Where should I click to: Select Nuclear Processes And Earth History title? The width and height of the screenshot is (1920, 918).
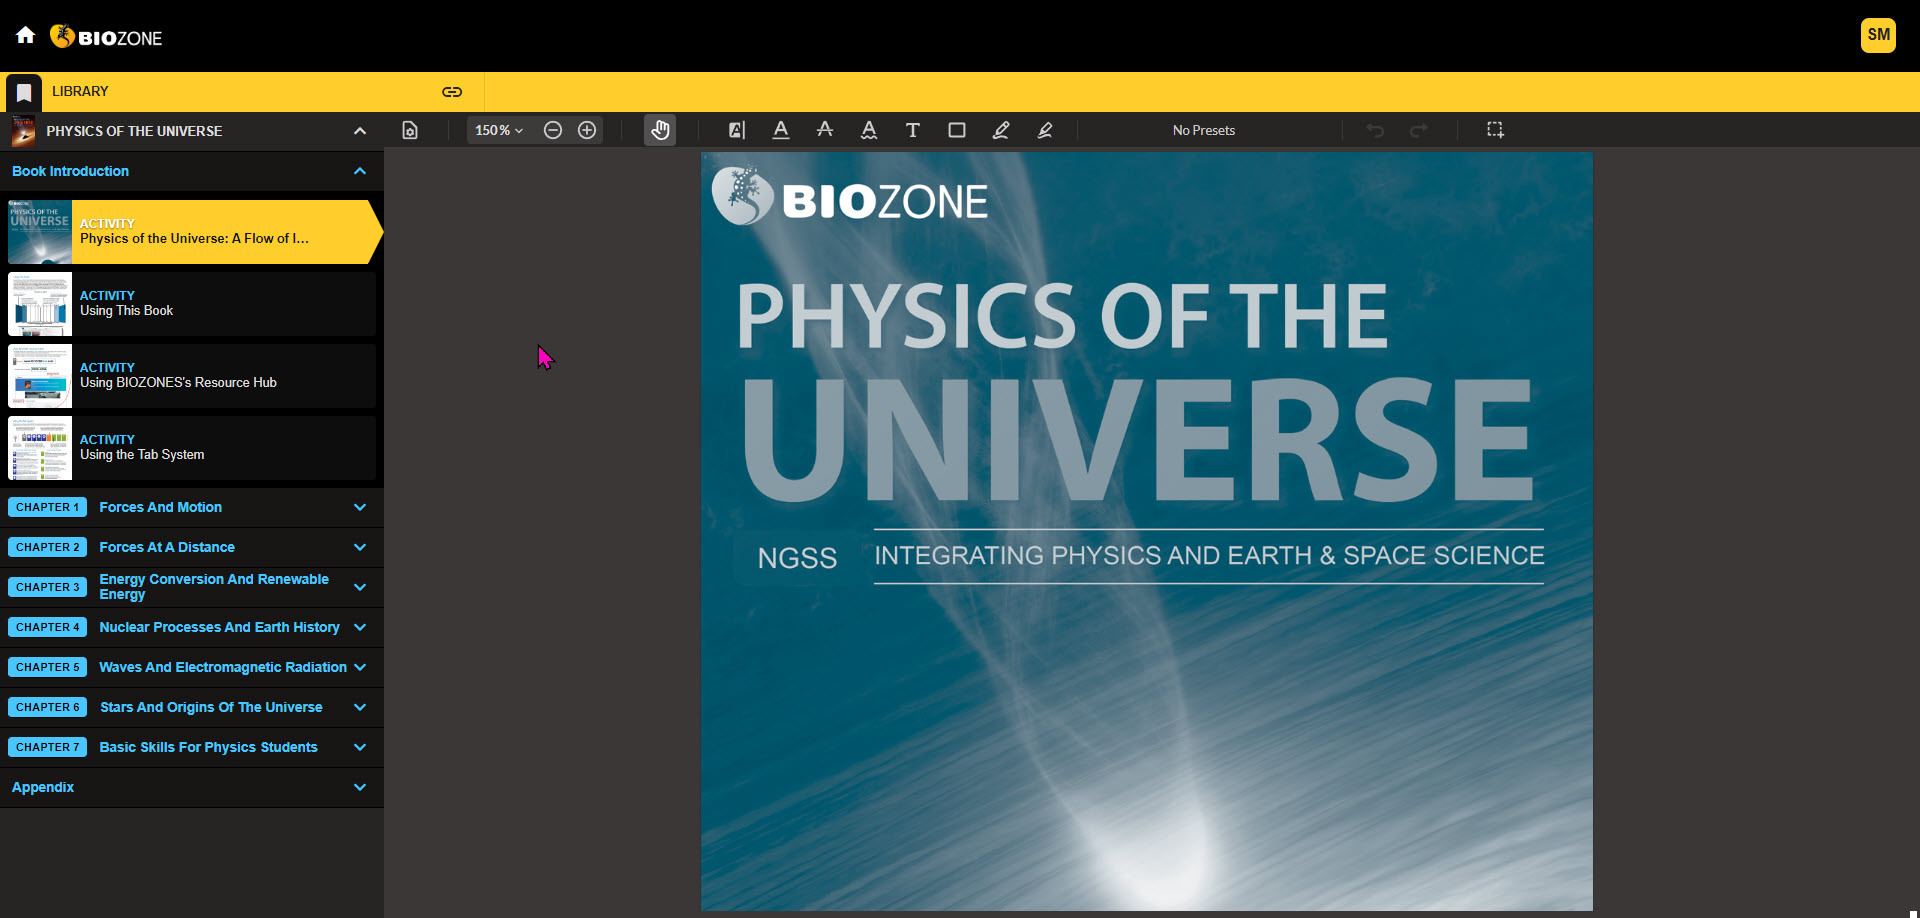[x=220, y=627]
